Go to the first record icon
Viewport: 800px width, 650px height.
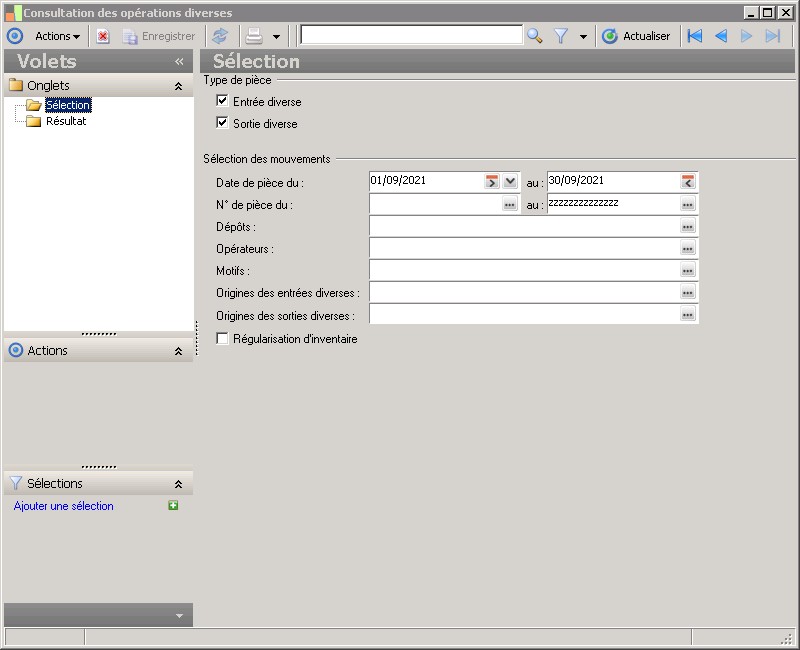(x=695, y=36)
